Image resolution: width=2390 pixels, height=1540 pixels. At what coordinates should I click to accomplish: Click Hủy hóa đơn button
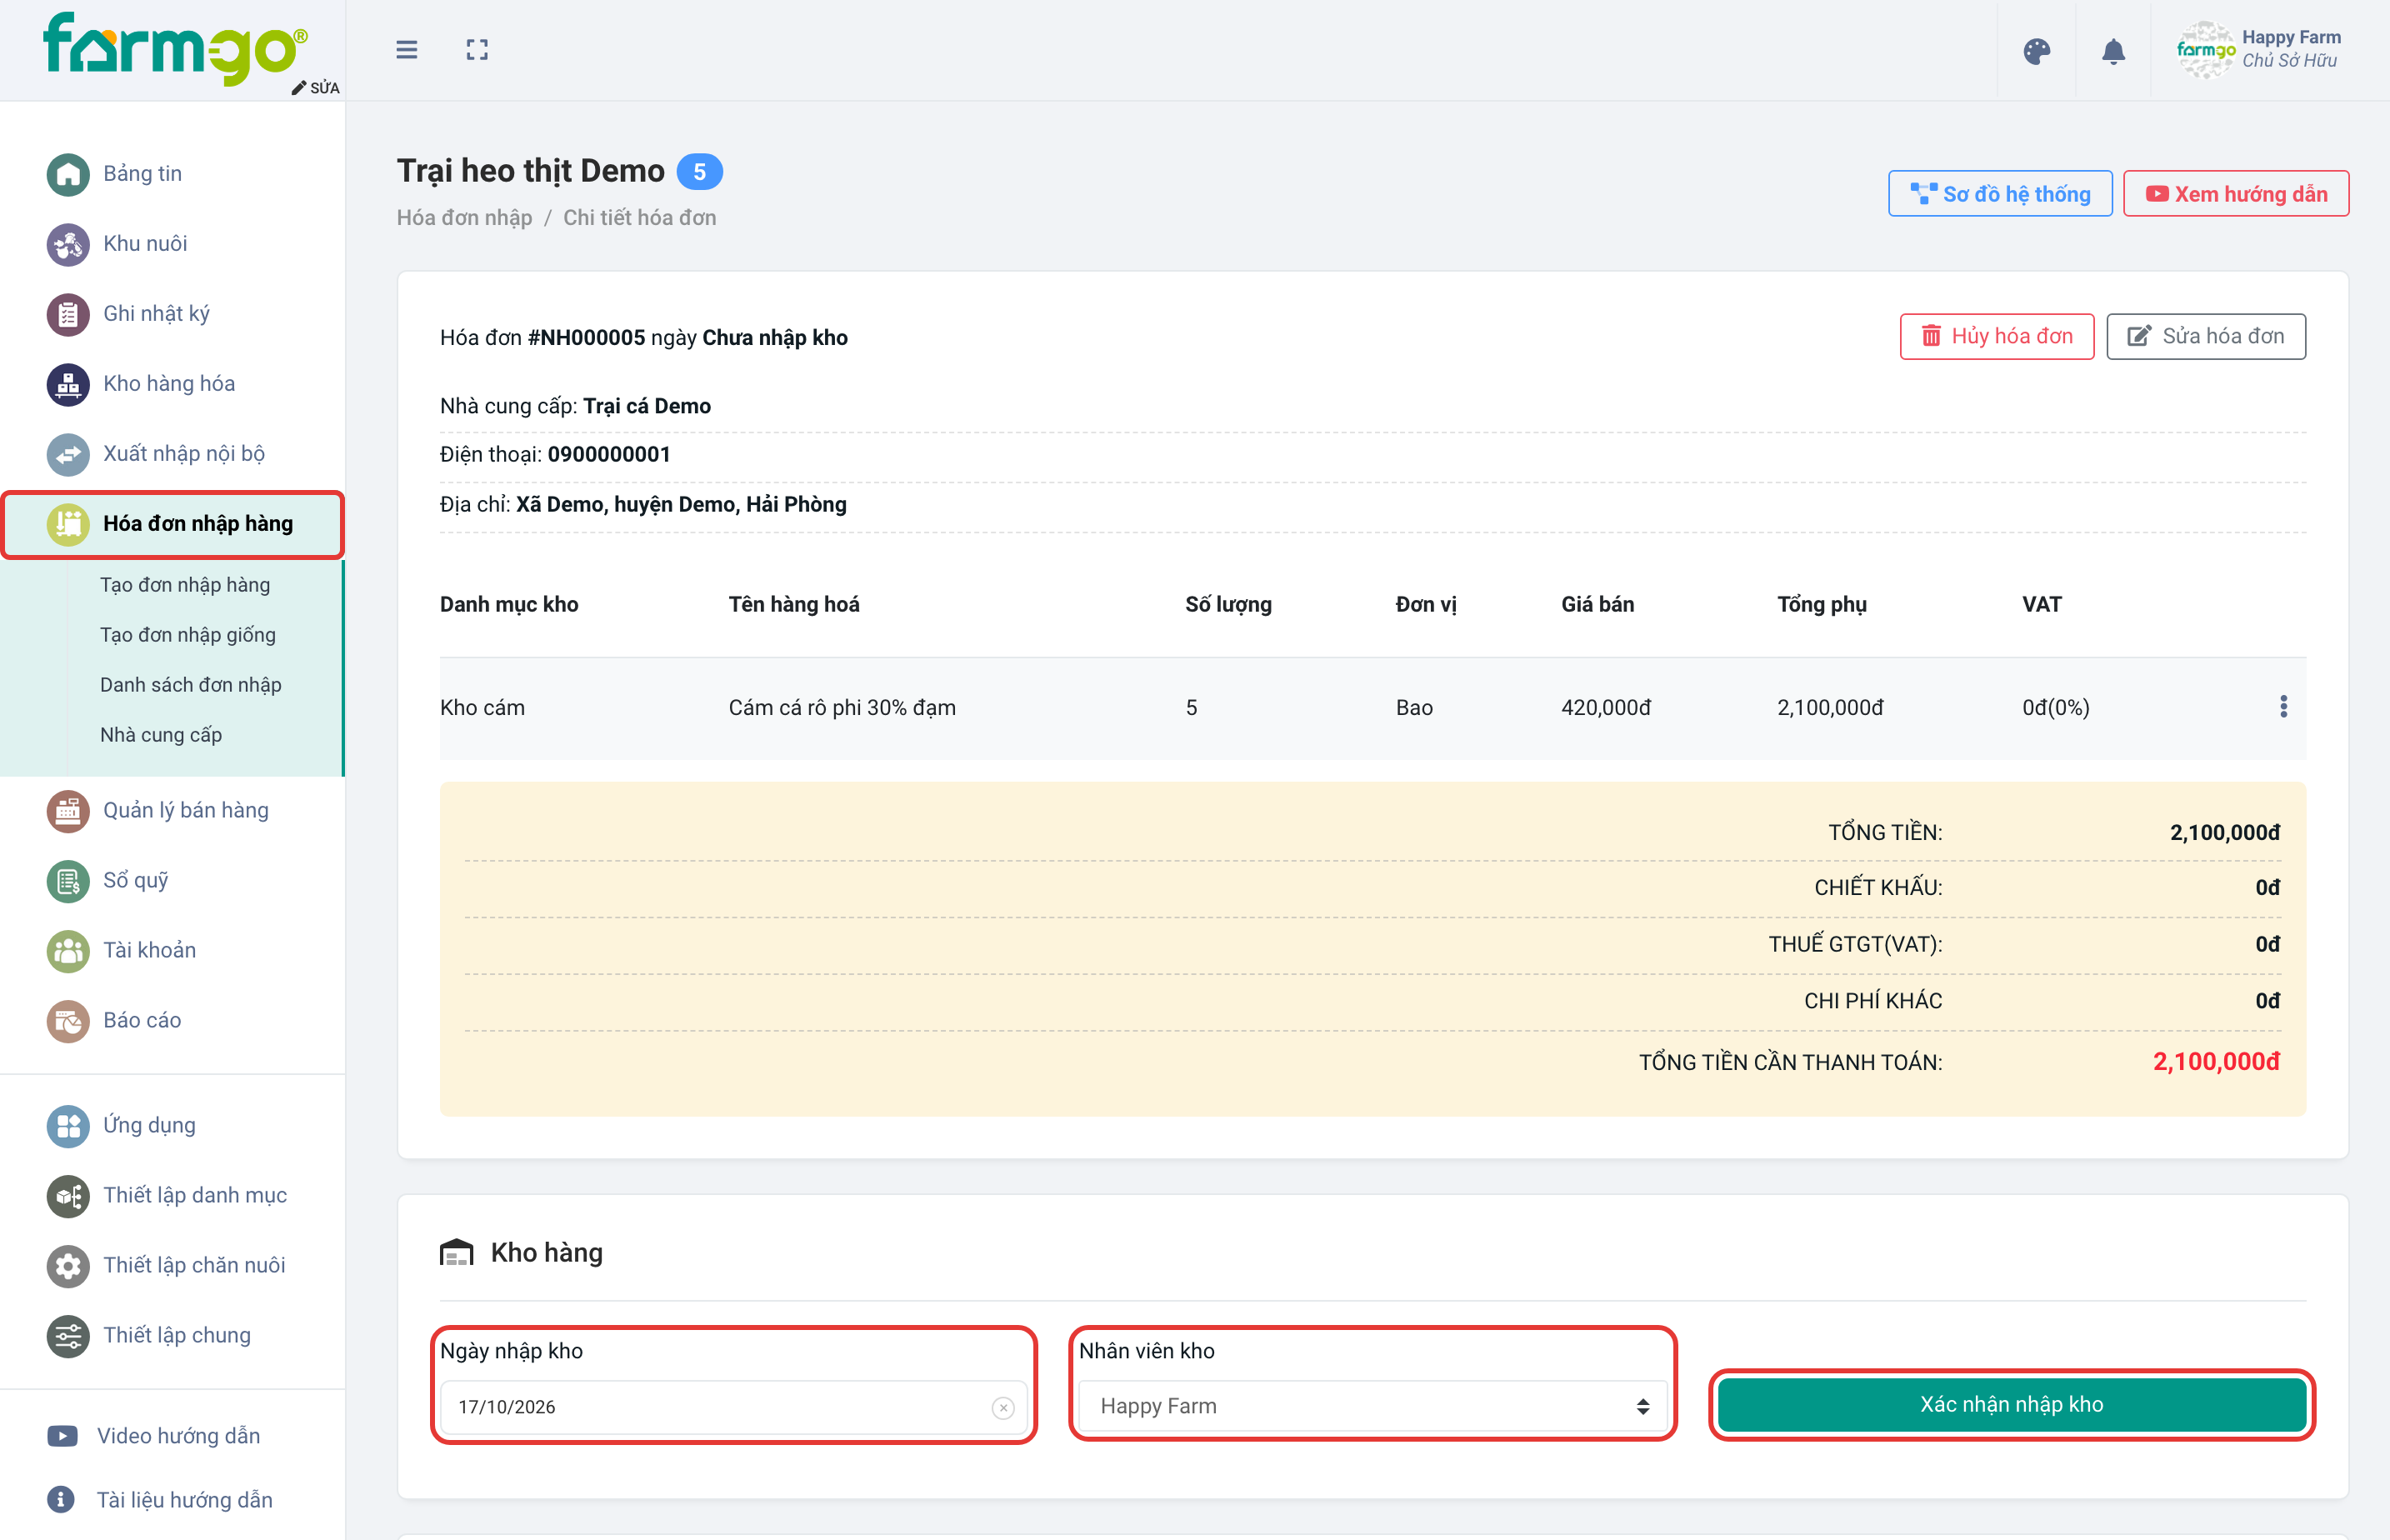1996,336
